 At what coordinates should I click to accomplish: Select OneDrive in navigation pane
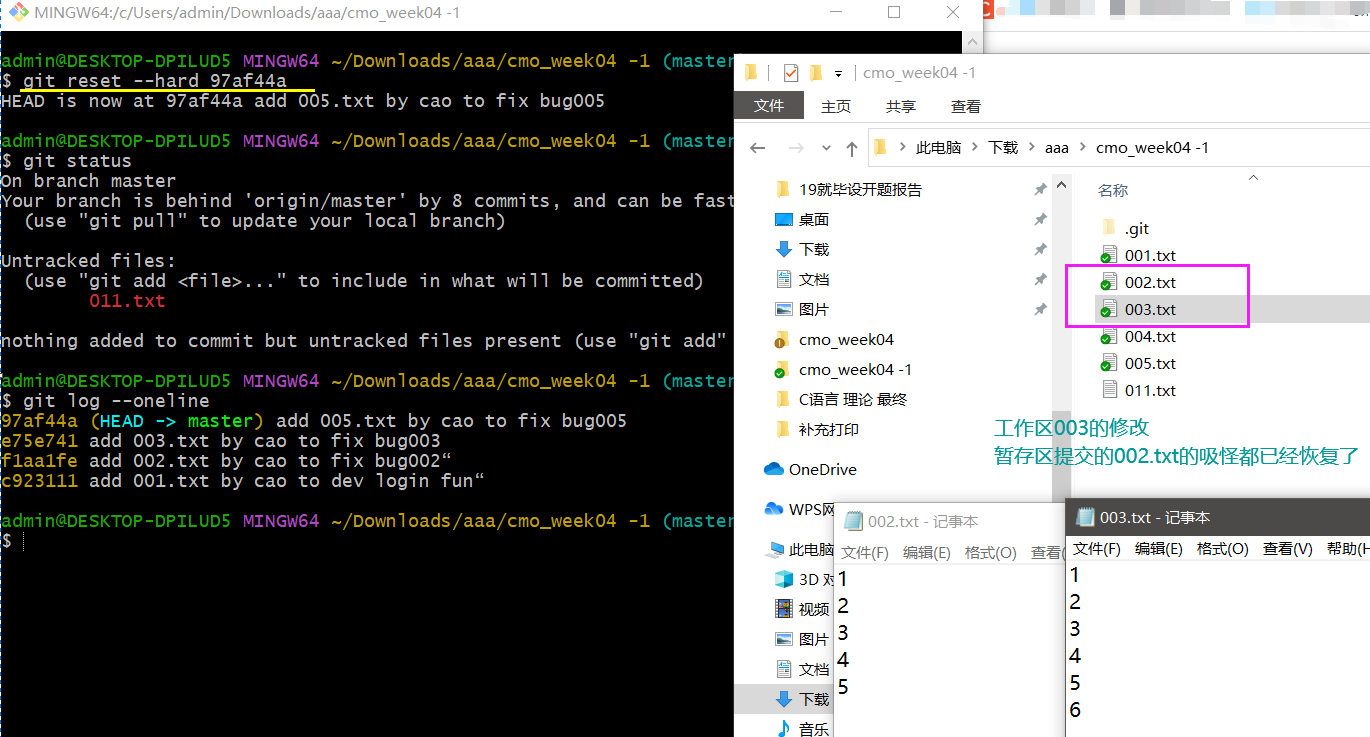[x=822, y=469]
